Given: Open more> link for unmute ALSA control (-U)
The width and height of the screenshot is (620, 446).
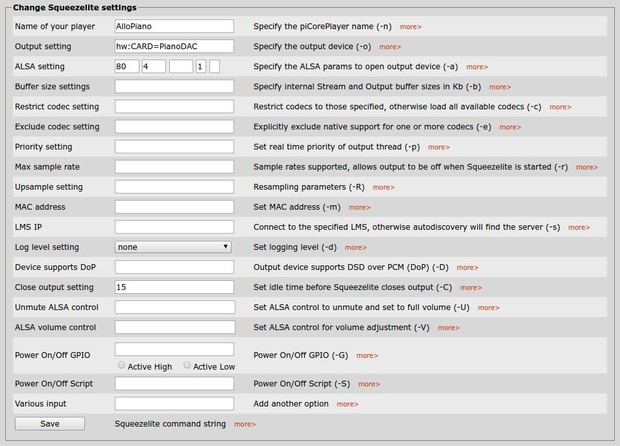Looking at the screenshot, I should pos(488,308).
